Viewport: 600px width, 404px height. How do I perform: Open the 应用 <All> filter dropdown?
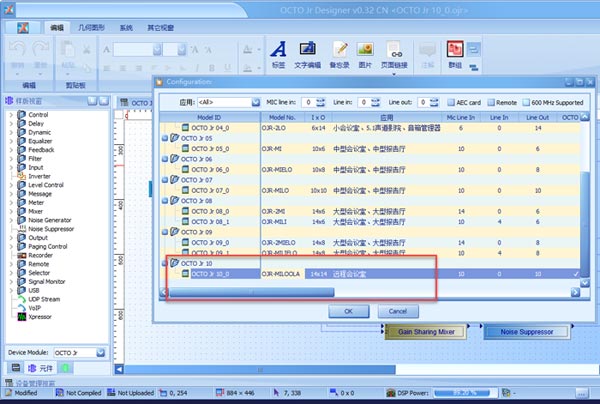(229, 102)
